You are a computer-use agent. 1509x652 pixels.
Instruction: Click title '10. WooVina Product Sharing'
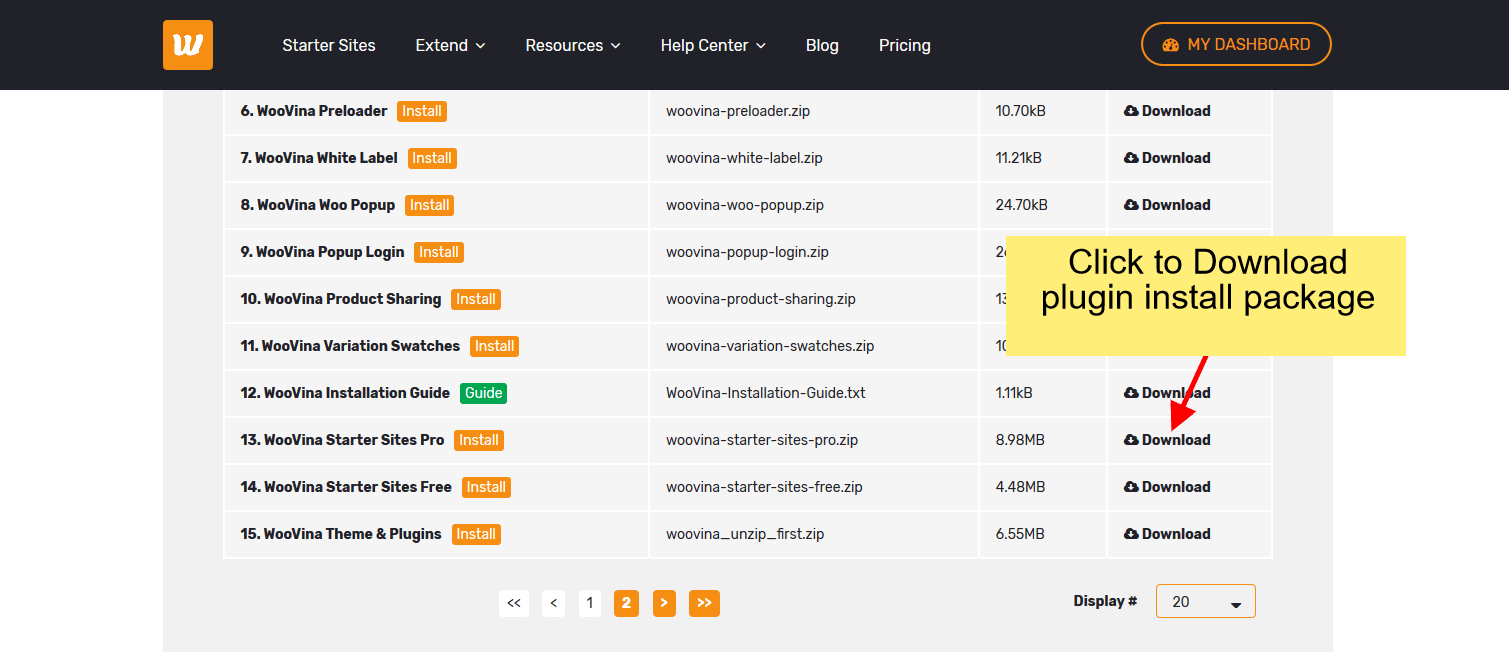(341, 299)
